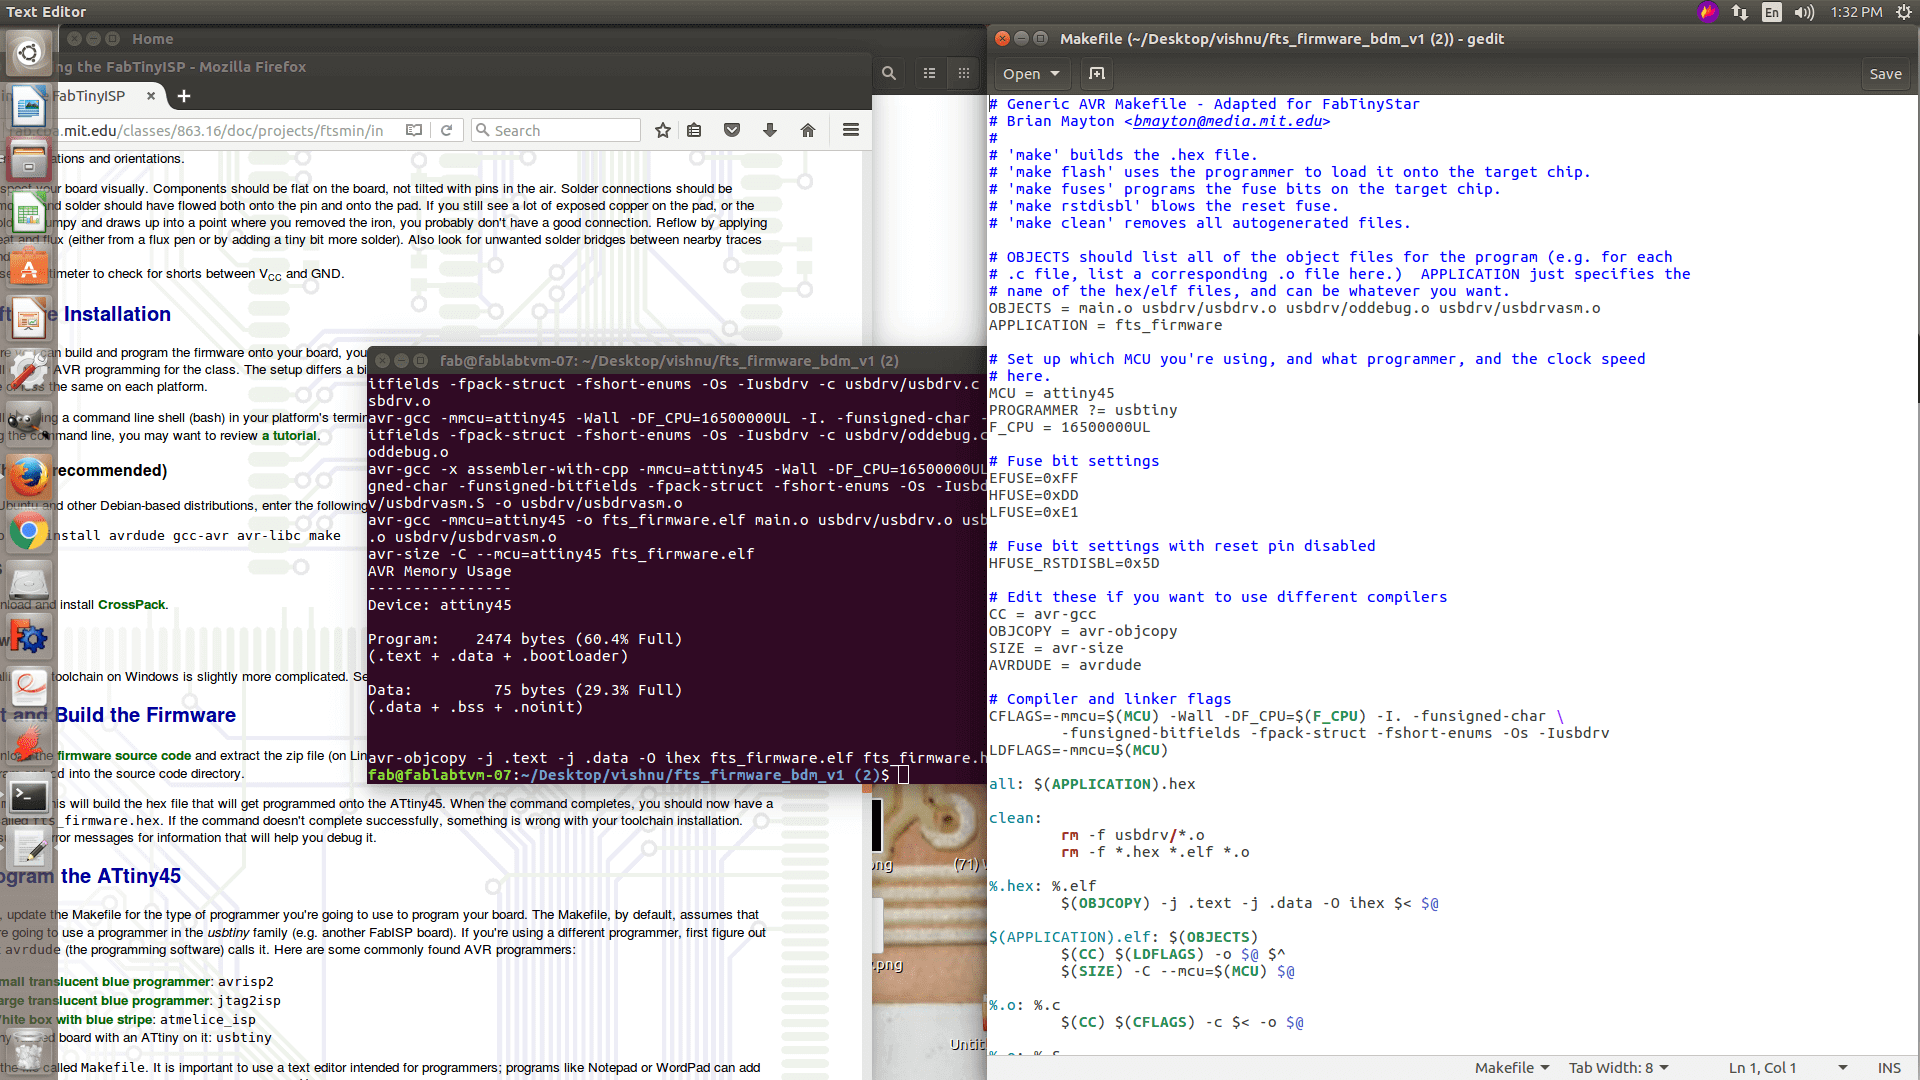Create new document in gedit toolbar
This screenshot has width=1920, height=1080.
click(x=1097, y=74)
